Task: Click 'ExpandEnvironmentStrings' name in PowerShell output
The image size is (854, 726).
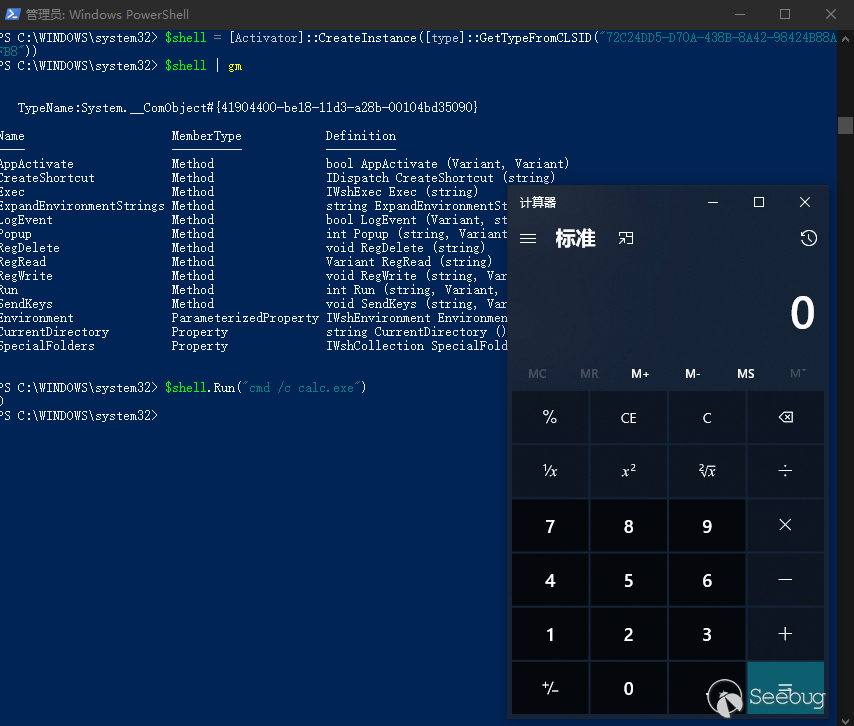Action: click(x=82, y=206)
